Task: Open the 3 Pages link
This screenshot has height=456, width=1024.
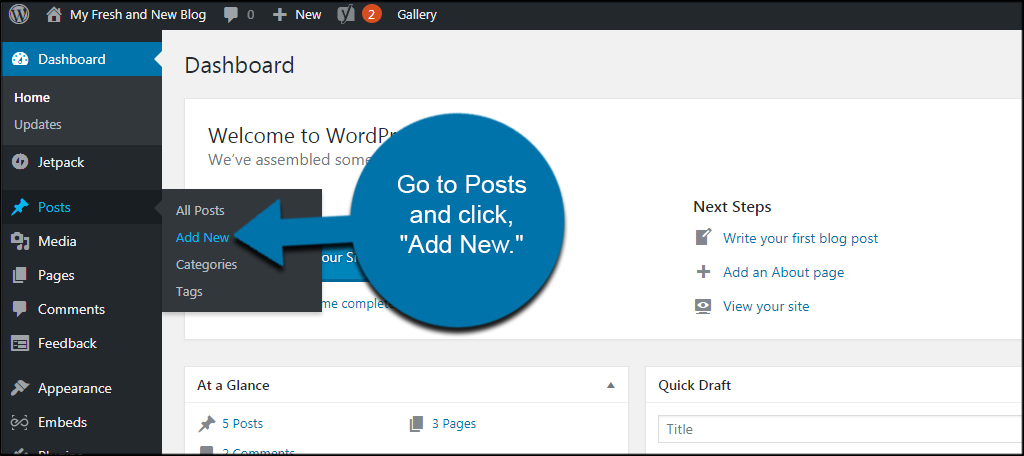Action: (454, 423)
